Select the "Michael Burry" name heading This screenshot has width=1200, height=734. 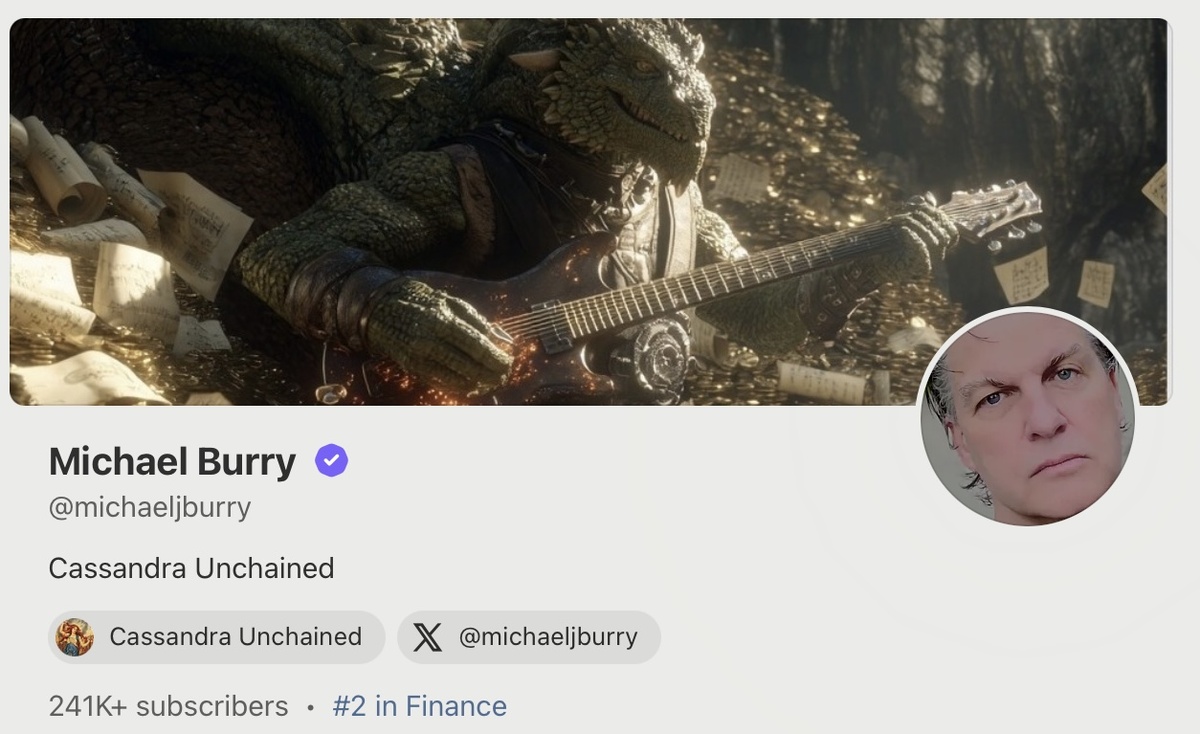point(172,462)
